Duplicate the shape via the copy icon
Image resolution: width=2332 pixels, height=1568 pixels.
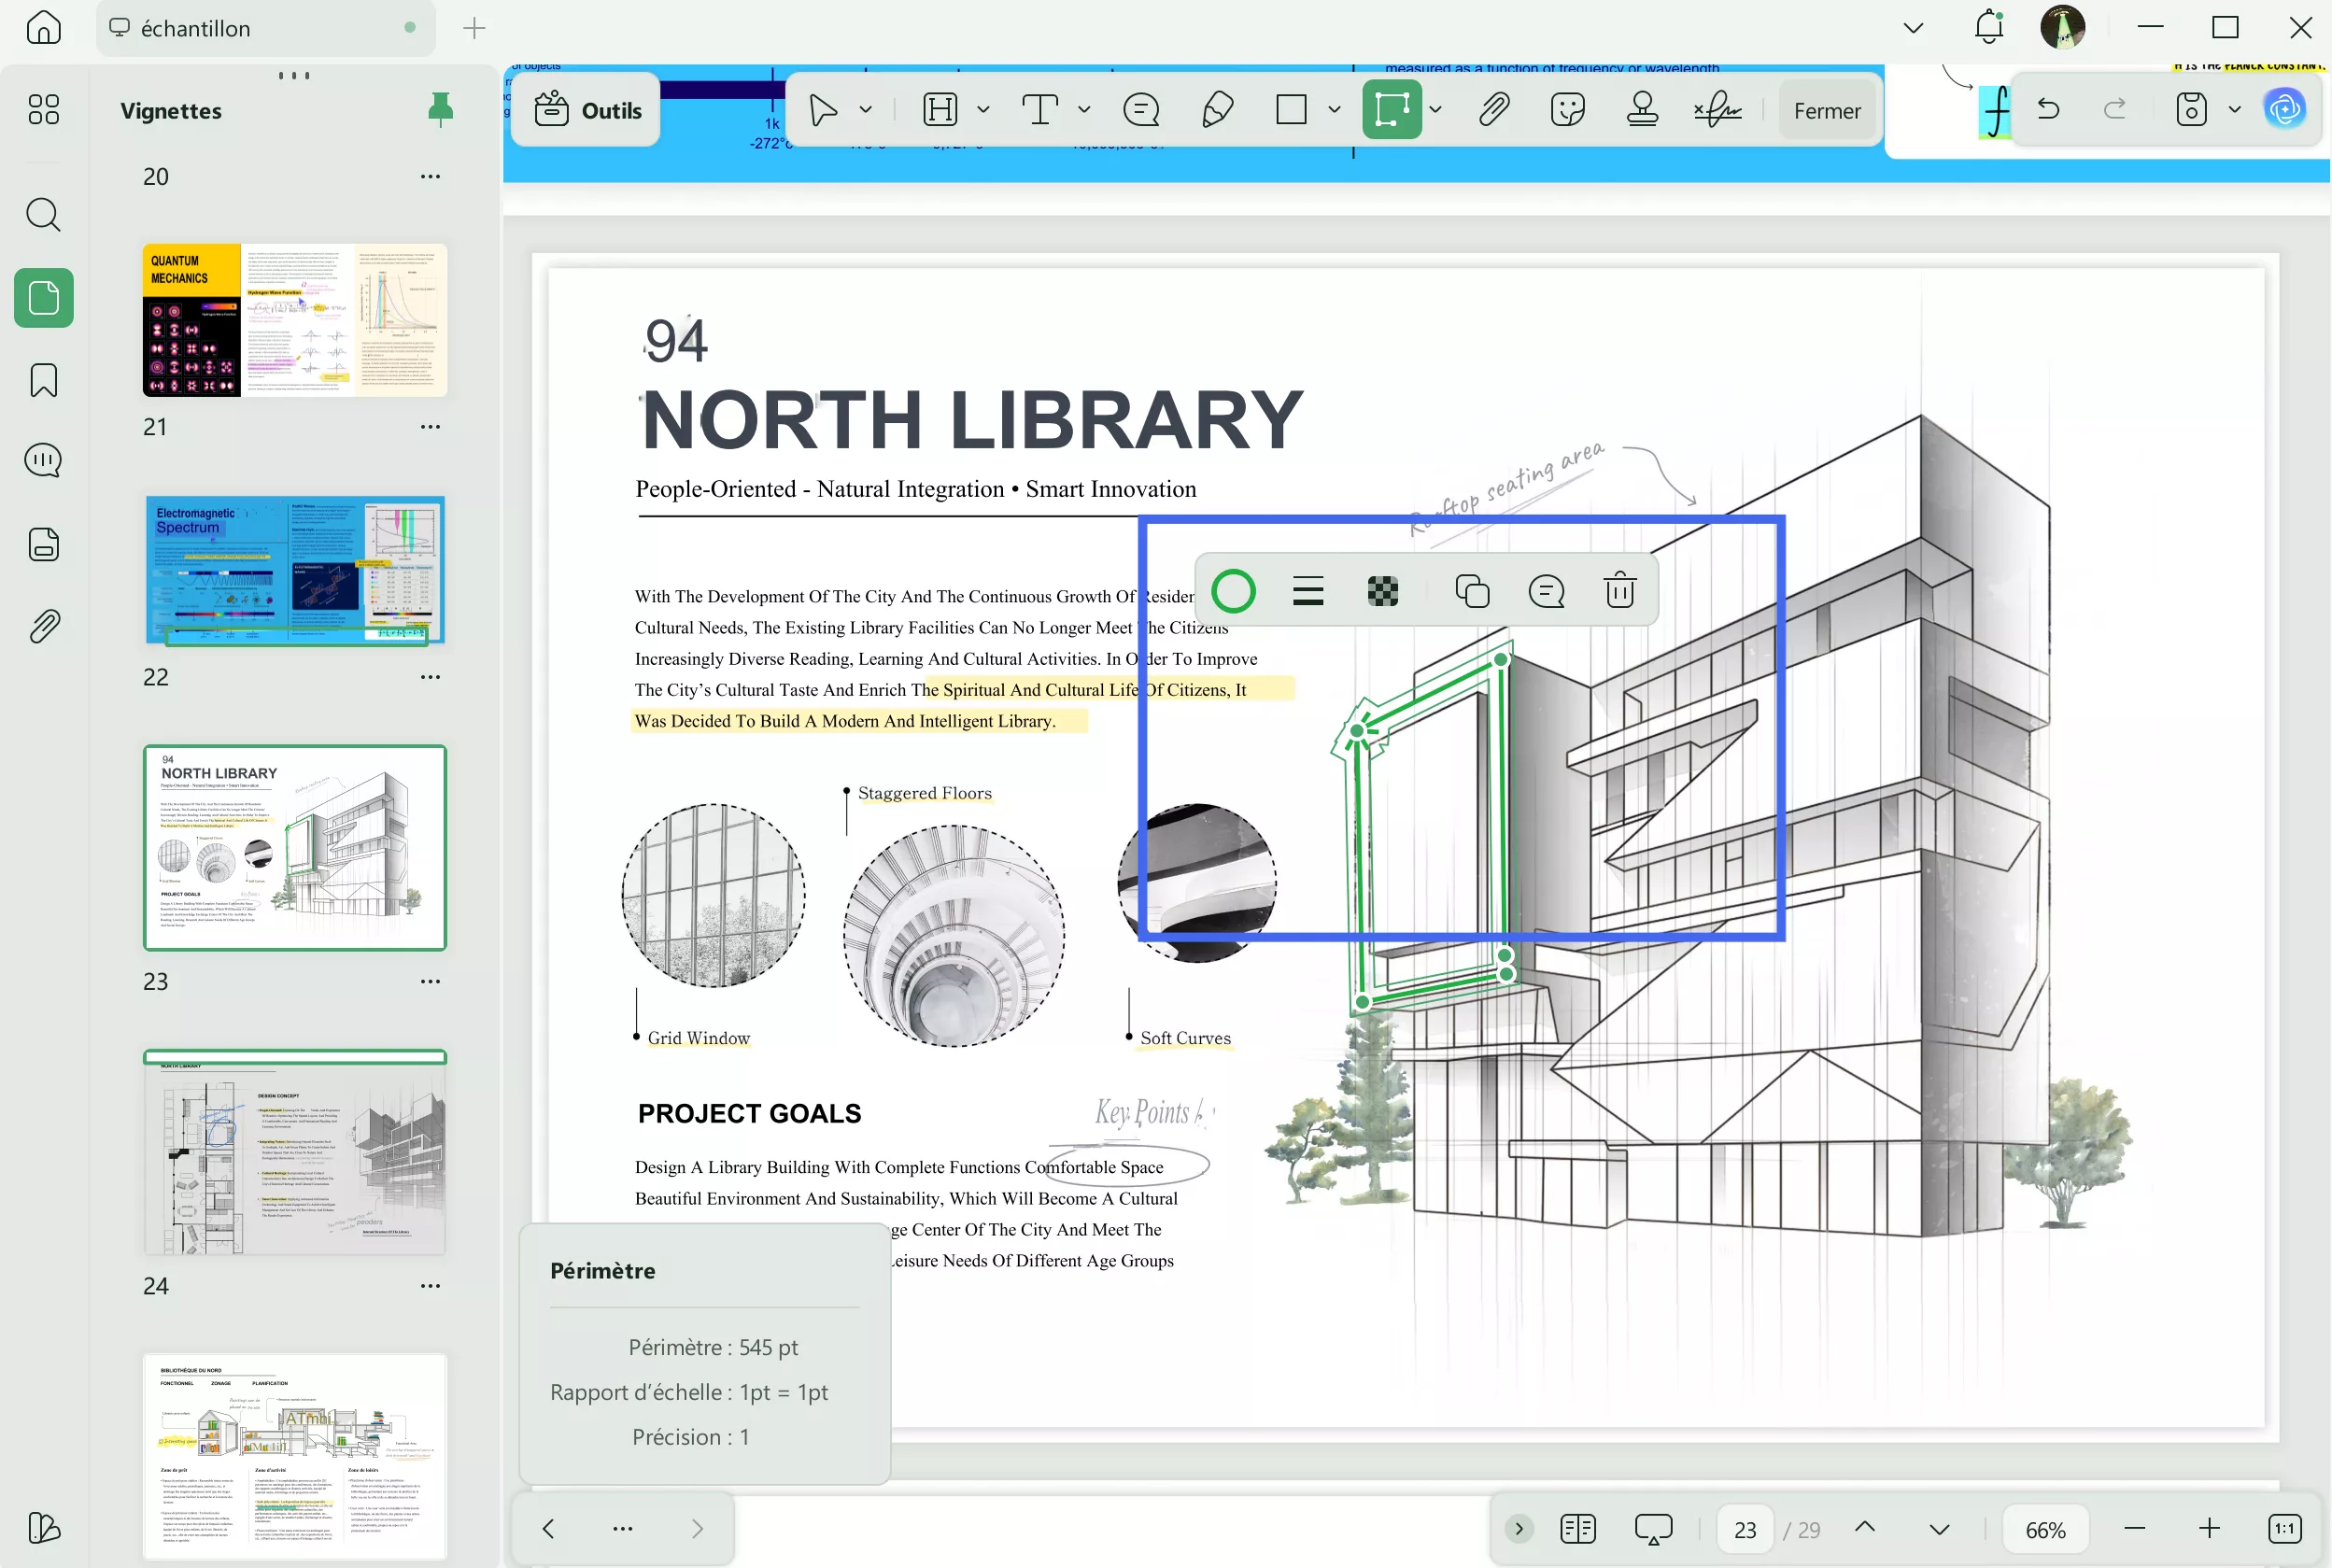point(1473,590)
